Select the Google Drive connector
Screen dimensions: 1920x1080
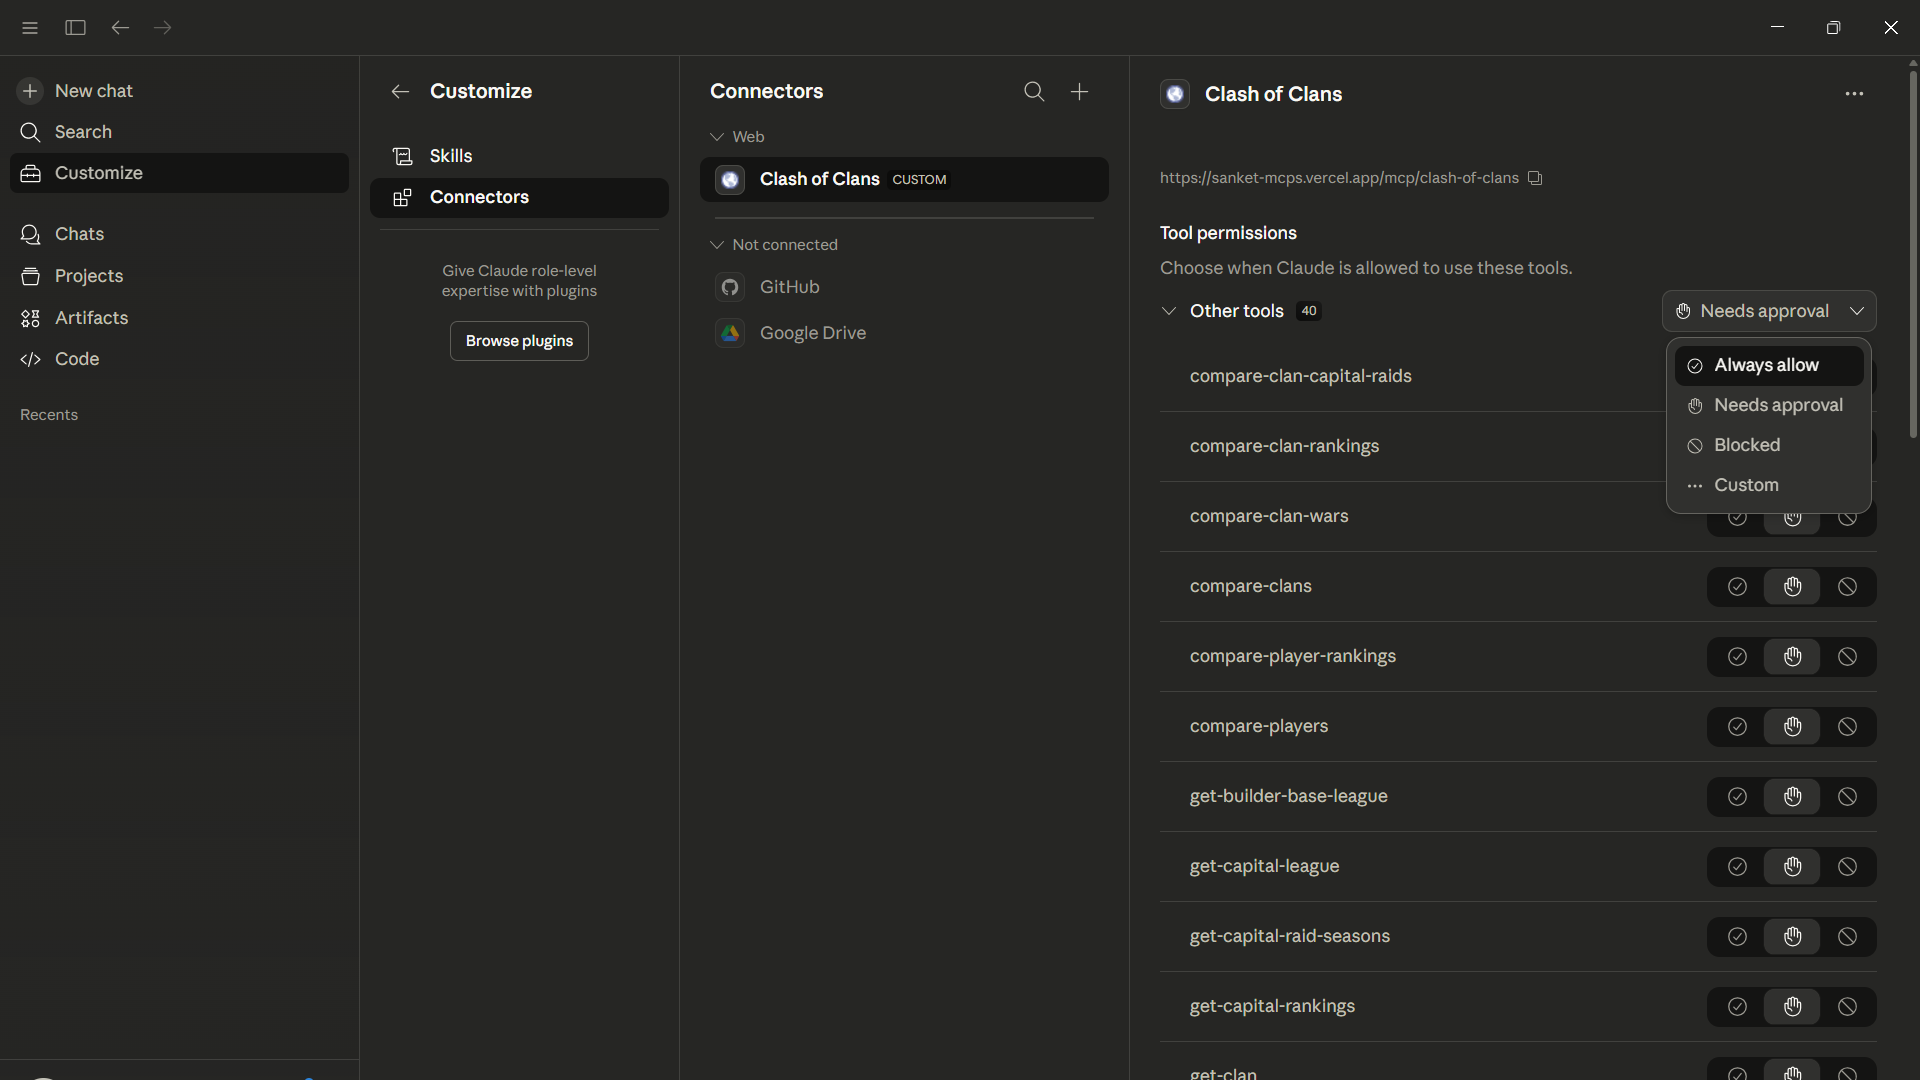pos(904,333)
